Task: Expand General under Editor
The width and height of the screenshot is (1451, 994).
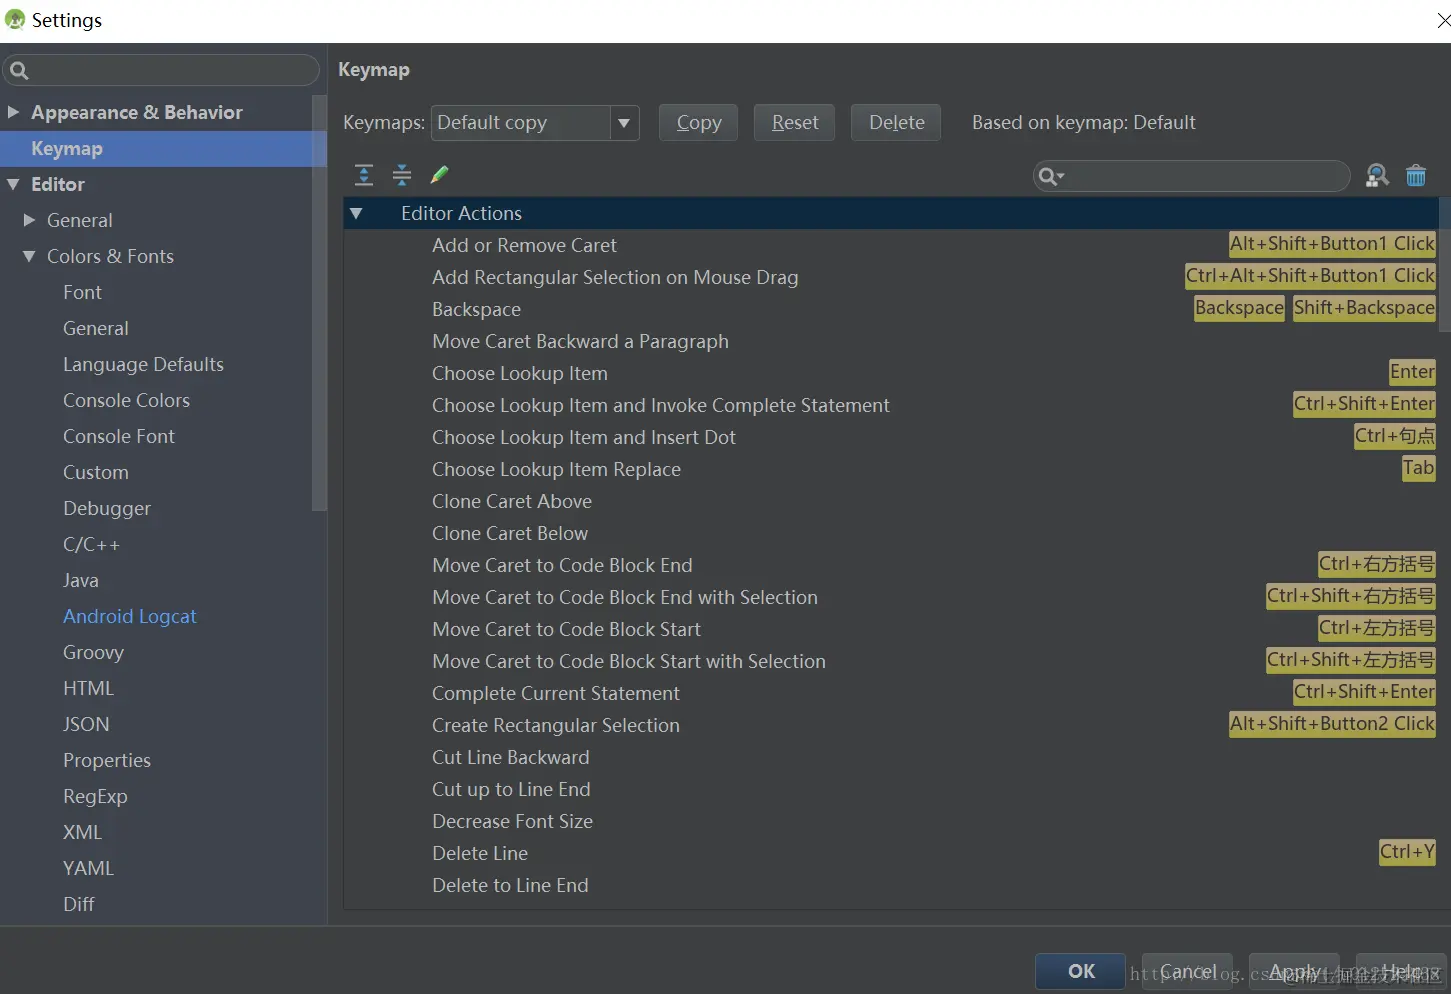Action: click(x=29, y=220)
